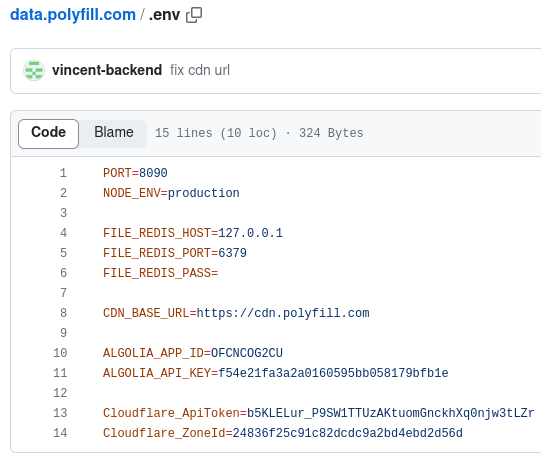Click the PORT=8090 line
The width and height of the screenshot is (541, 463).
(x=135, y=173)
